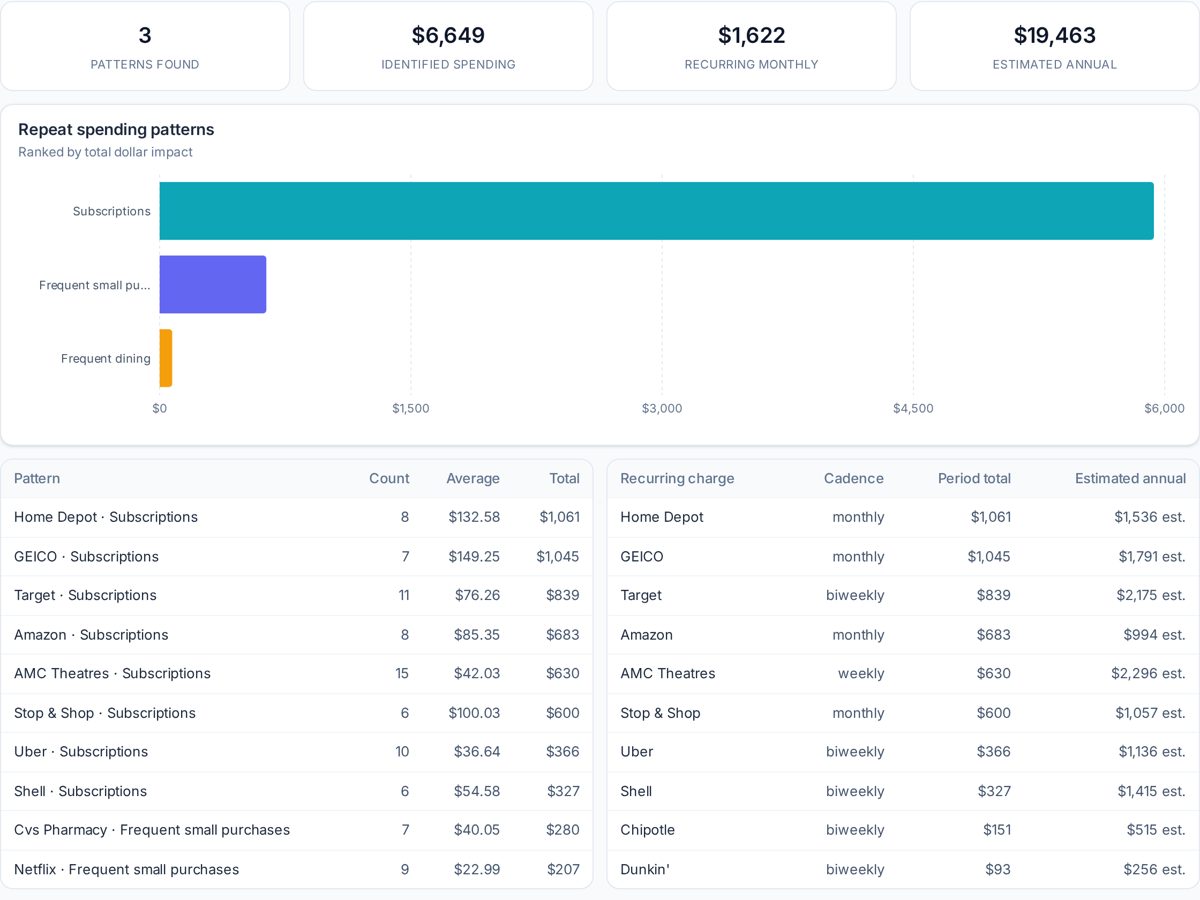Click the $207 total for Netflix

563,869
